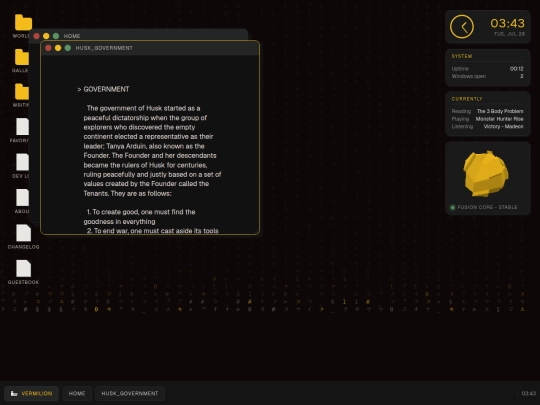This screenshot has width=540, height=405.
Task: Open the About file icon
Action: pyautogui.click(x=22, y=198)
